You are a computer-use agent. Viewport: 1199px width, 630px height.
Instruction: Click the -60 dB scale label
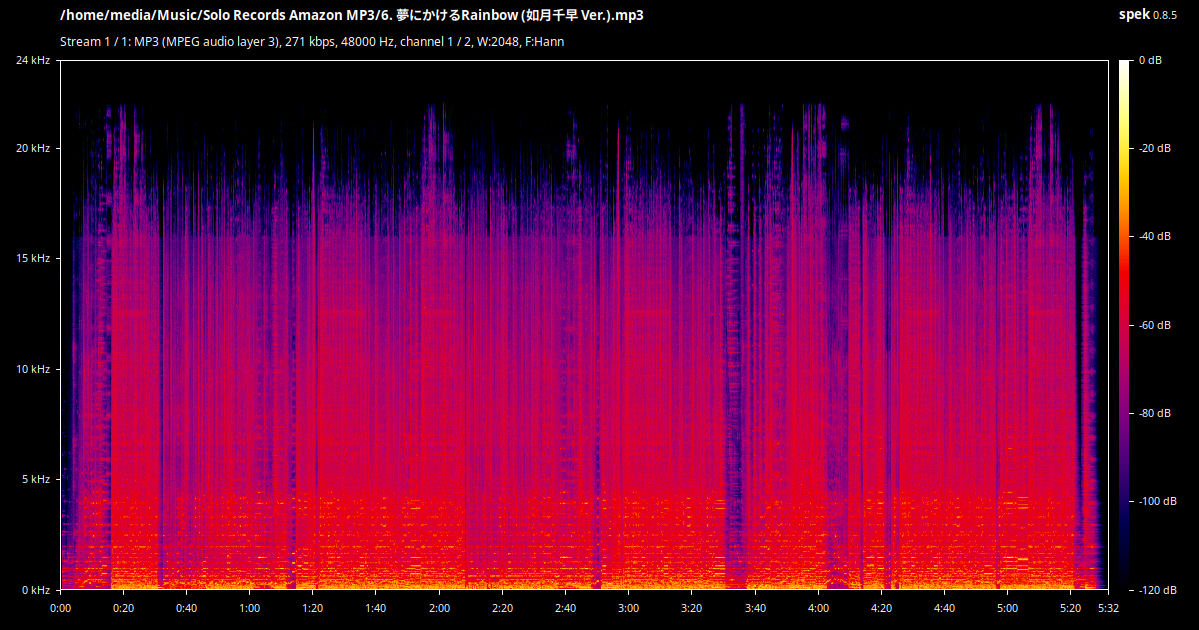click(1155, 325)
